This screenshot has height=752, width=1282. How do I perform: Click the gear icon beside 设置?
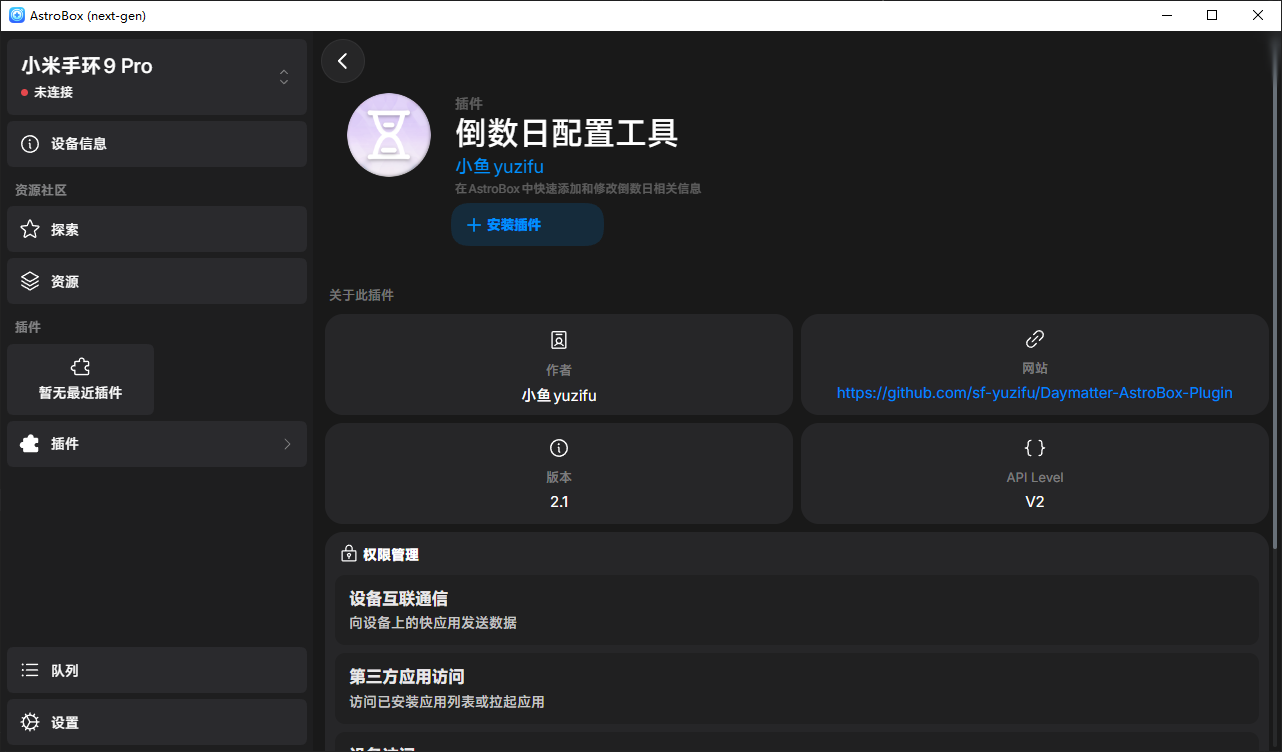(x=30, y=723)
